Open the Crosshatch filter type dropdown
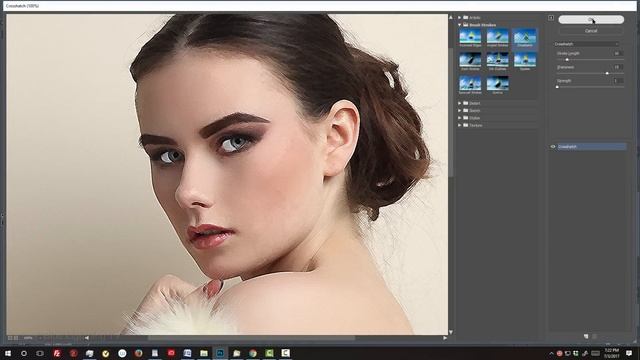 click(x=587, y=44)
